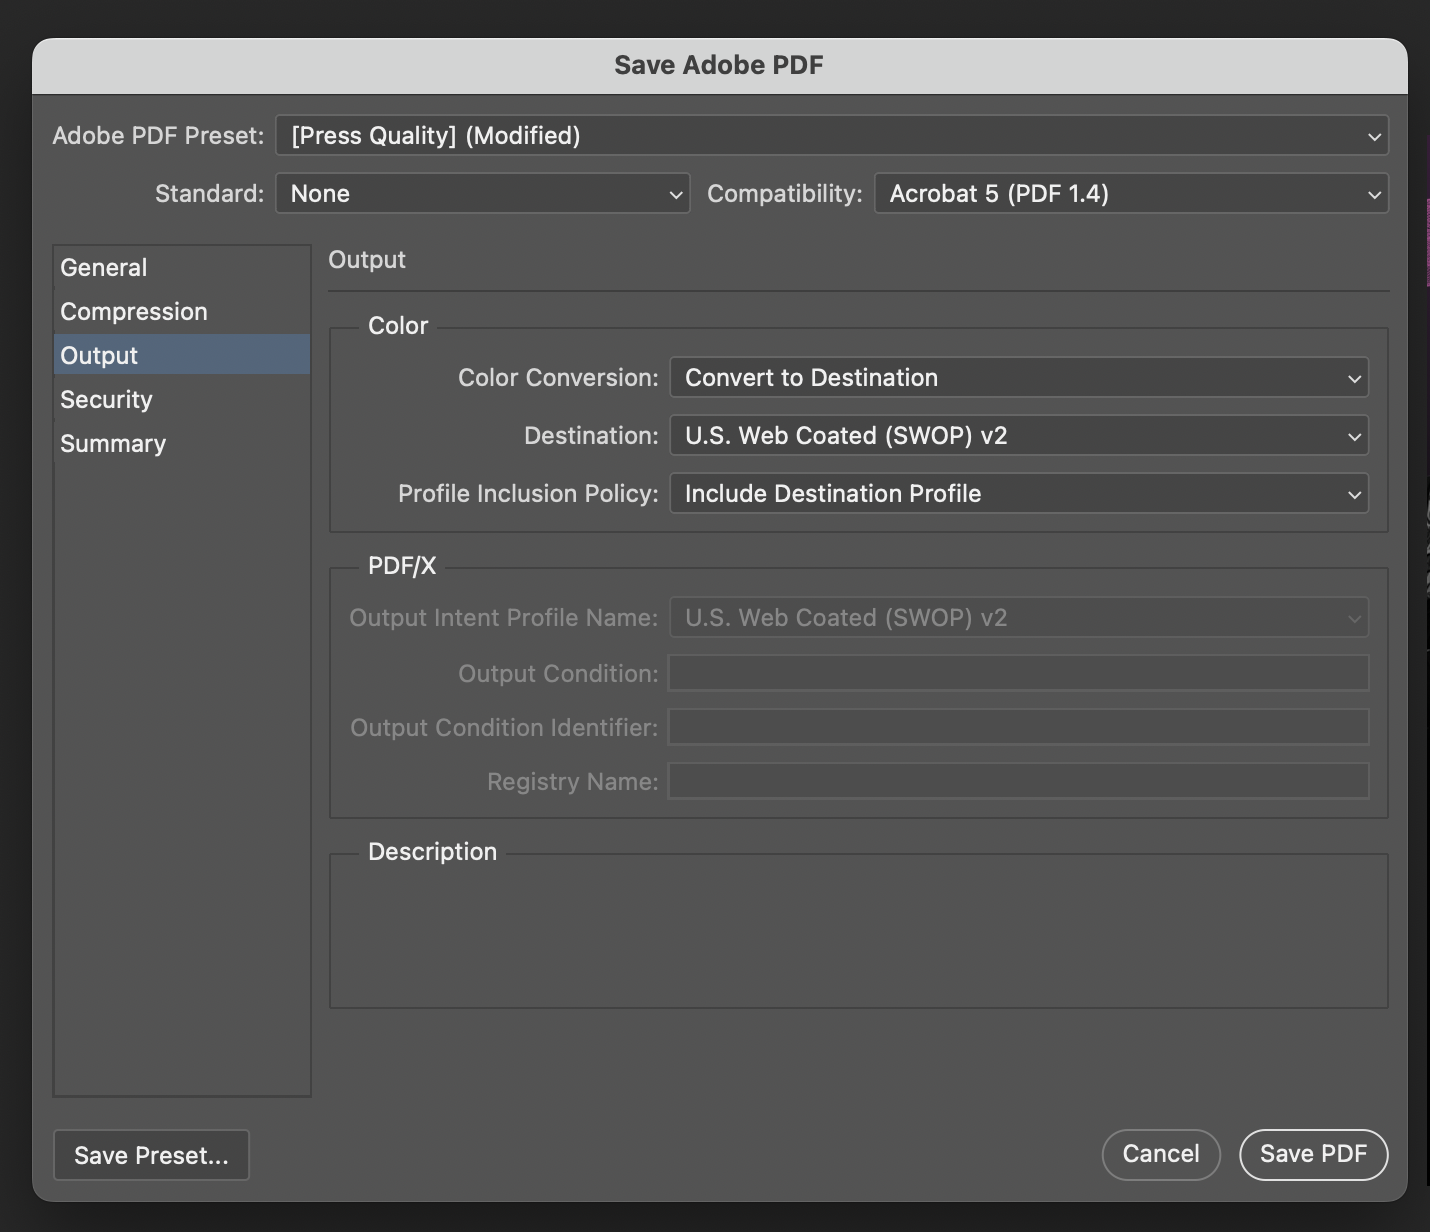
Task: Open the Color Conversion dropdown
Action: pyautogui.click(x=1018, y=377)
